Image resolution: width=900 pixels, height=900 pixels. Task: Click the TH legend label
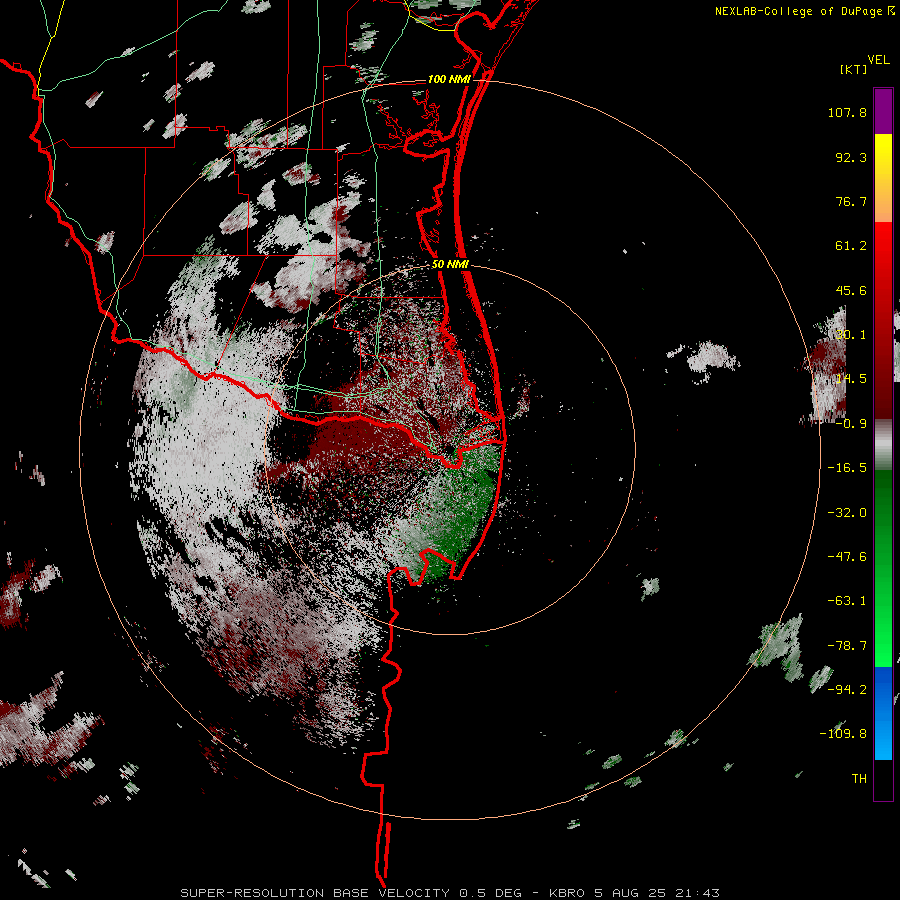click(859, 778)
